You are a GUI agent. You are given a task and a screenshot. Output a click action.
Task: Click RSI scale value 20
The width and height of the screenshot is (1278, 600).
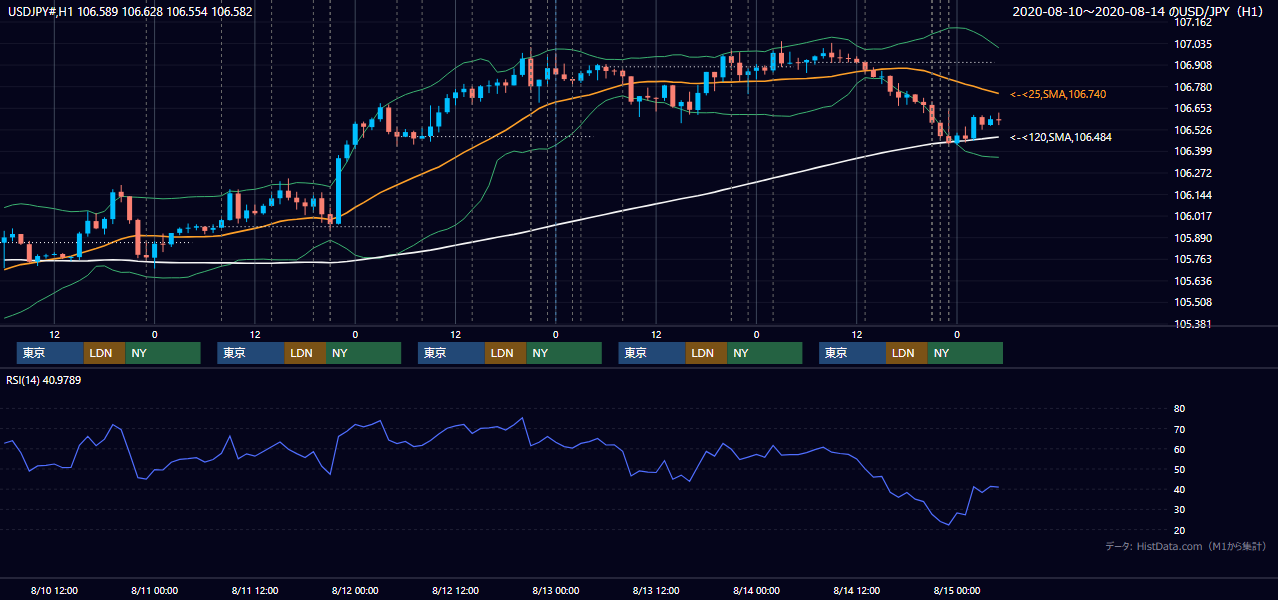tap(1179, 530)
